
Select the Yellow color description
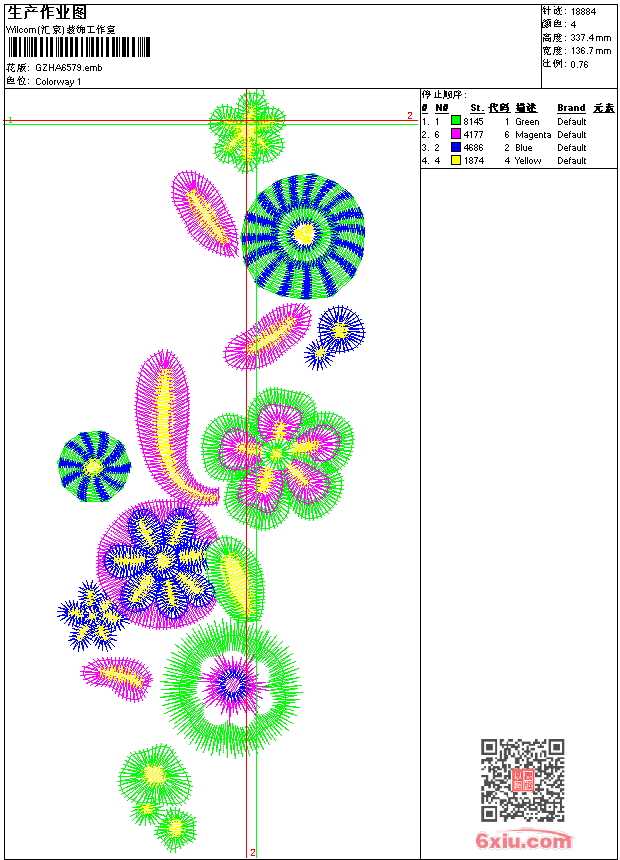point(528,161)
